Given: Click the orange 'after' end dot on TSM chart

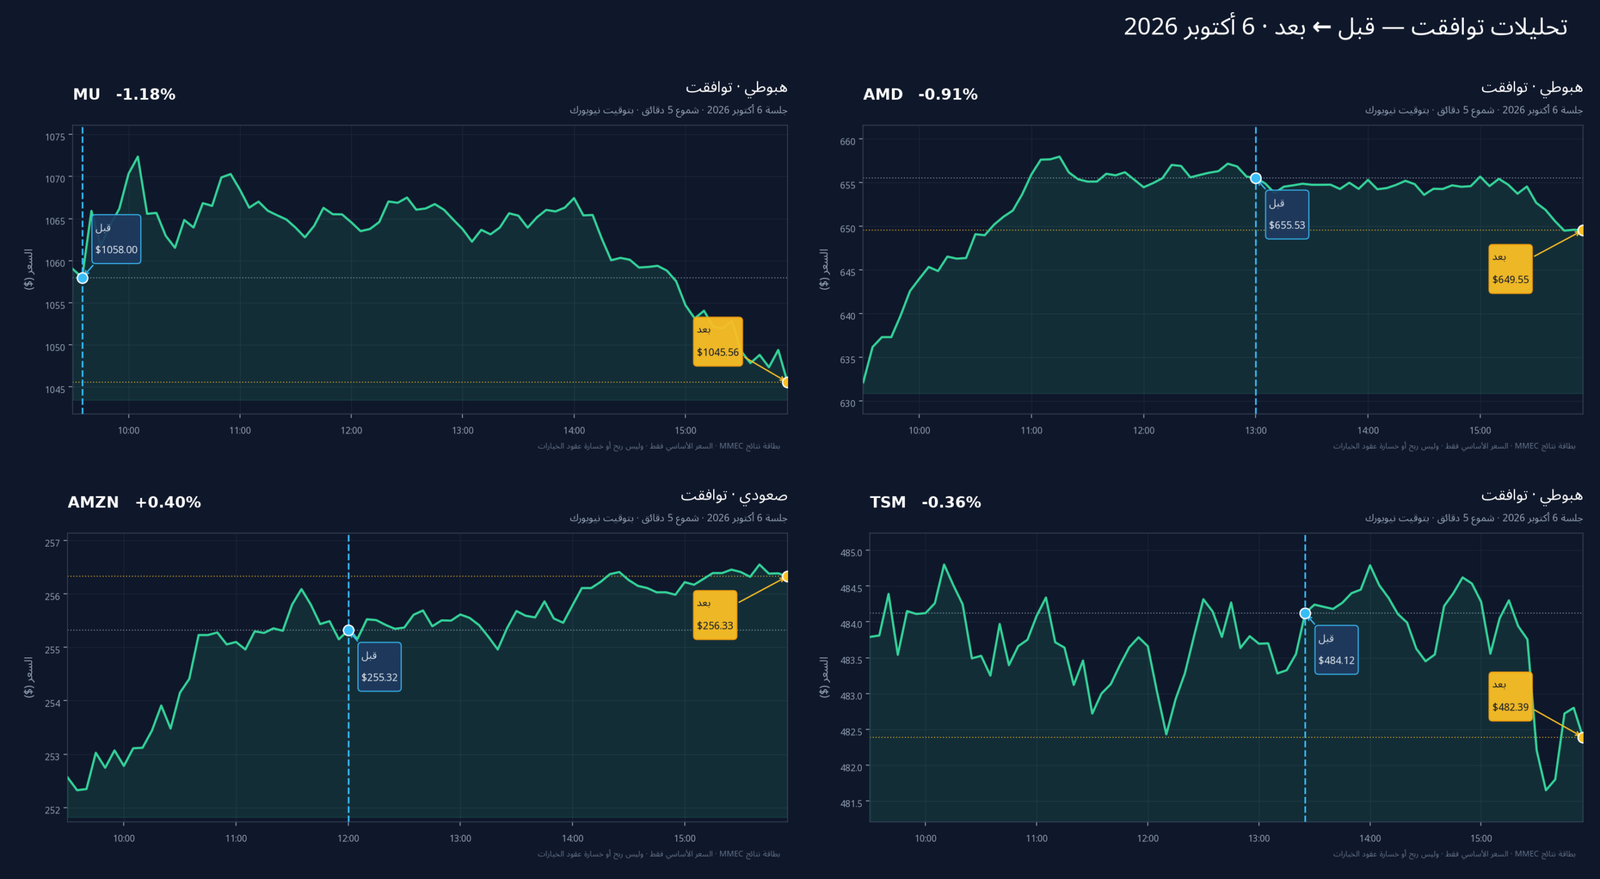Looking at the screenshot, I should [1582, 738].
